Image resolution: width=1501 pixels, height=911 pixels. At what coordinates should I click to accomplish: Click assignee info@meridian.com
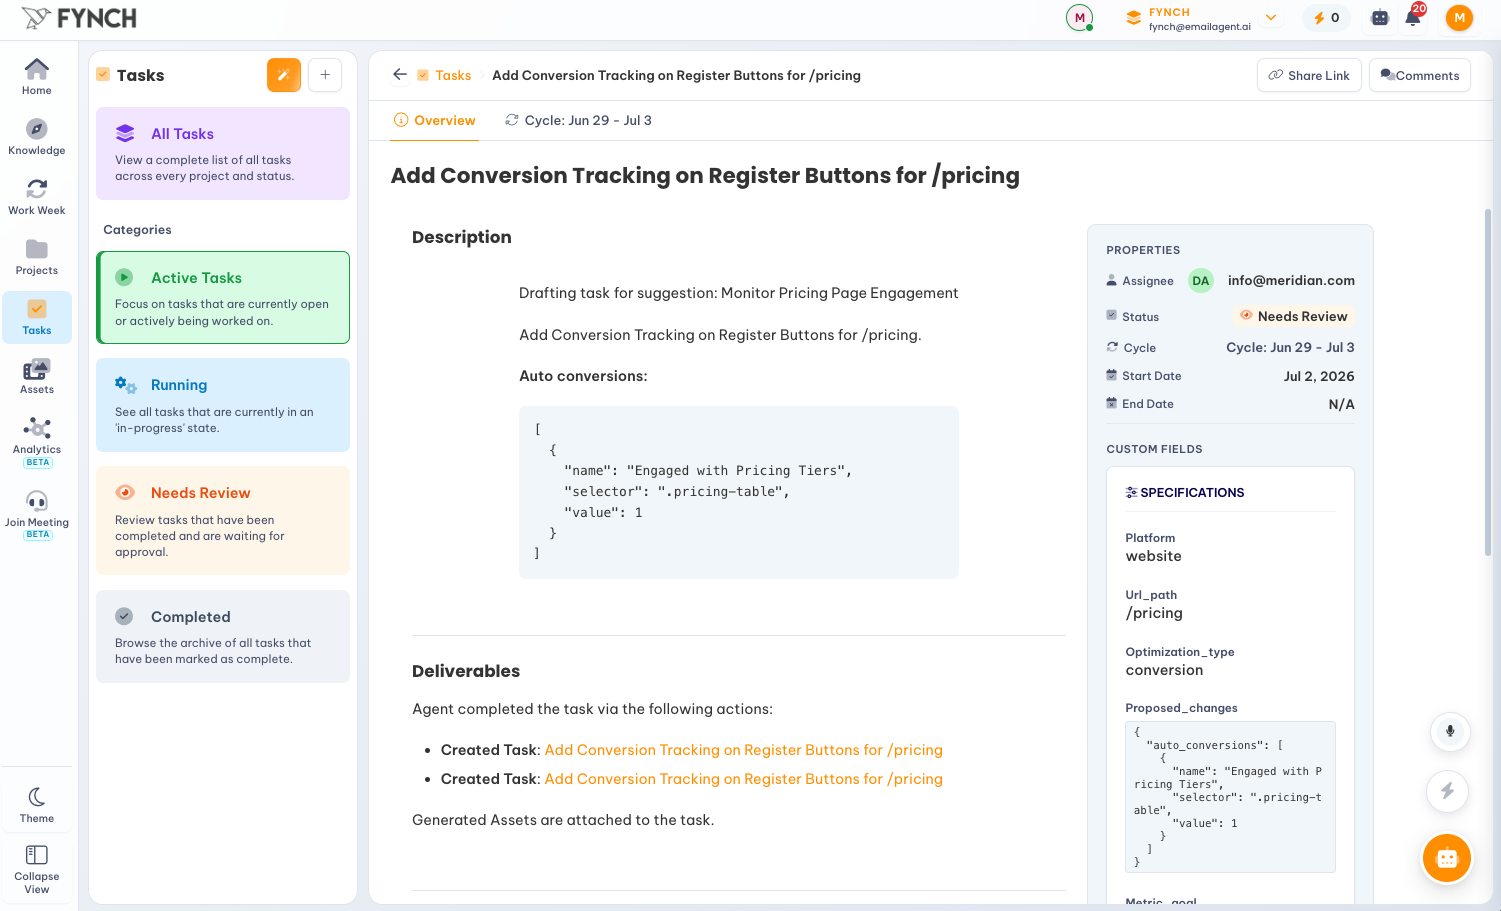1291,281
